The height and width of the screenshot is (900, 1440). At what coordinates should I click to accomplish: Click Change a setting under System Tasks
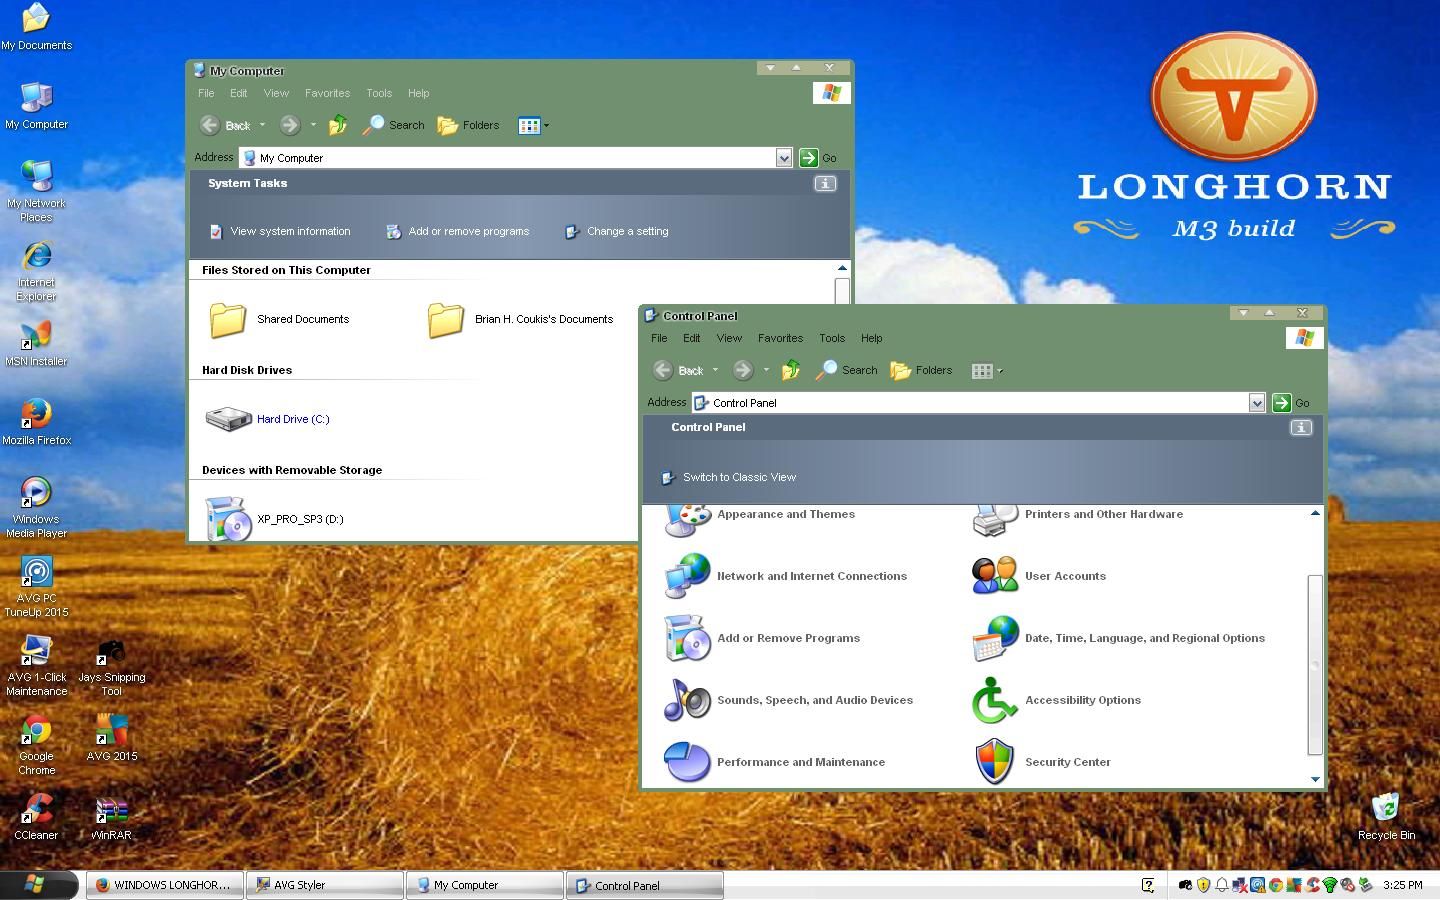tap(627, 231)
